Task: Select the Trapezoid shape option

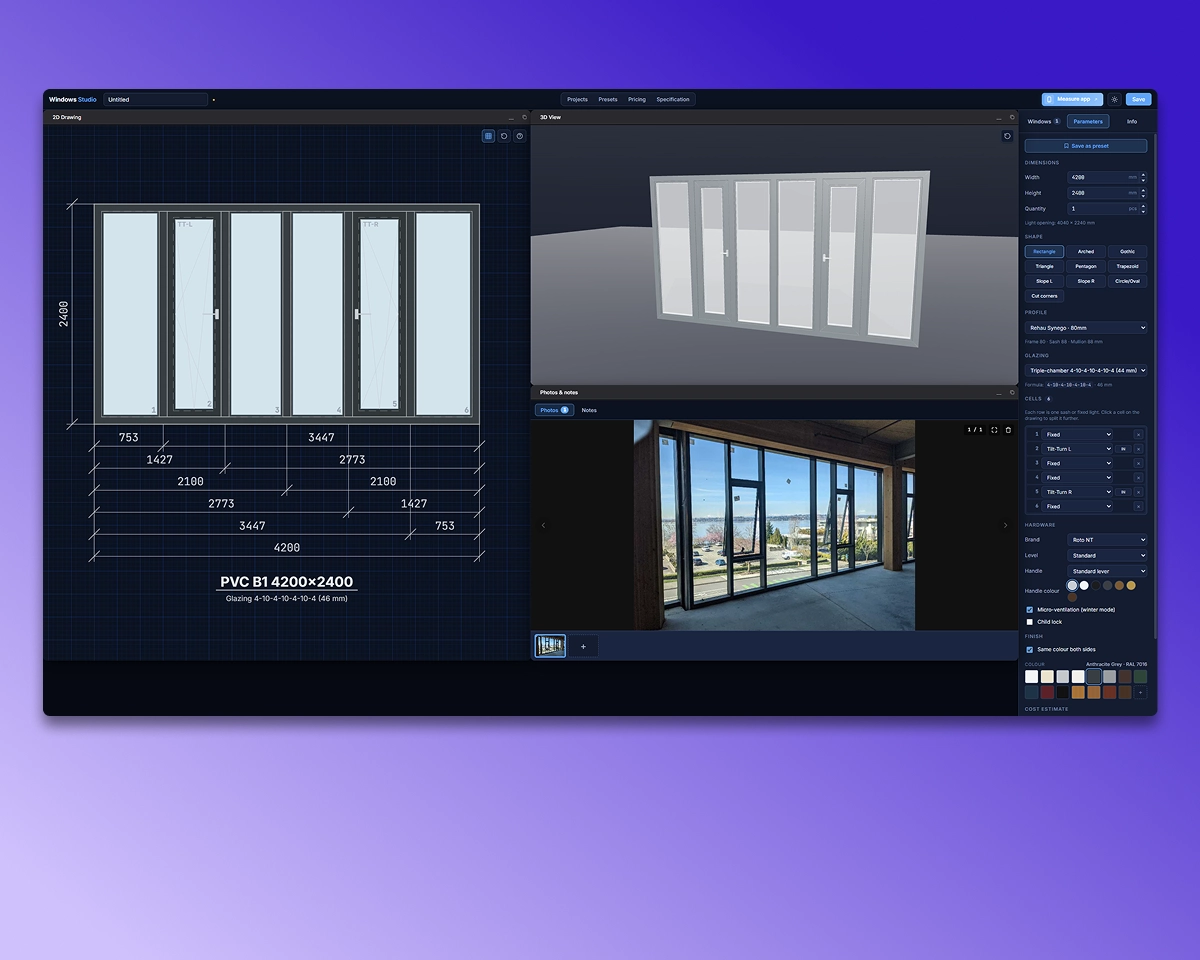Action: (1127, 267)
